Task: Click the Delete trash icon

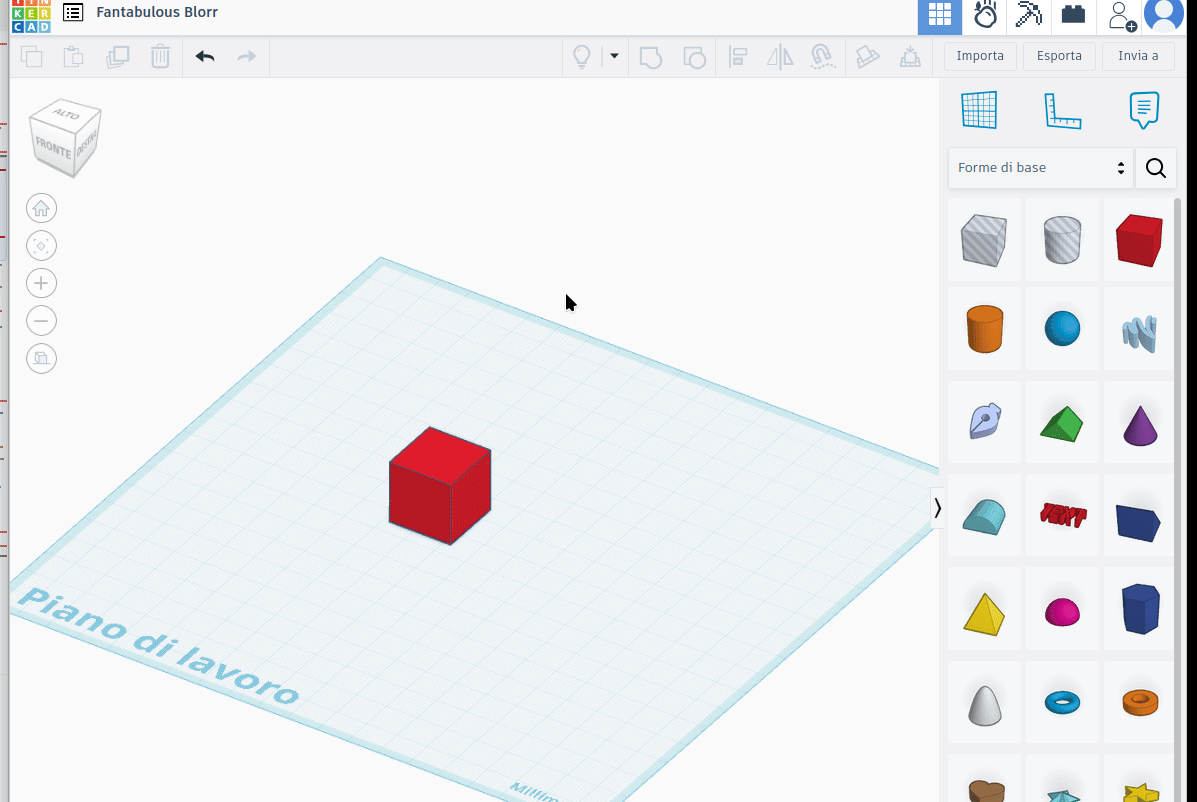Action: click(x=160, y=56)
